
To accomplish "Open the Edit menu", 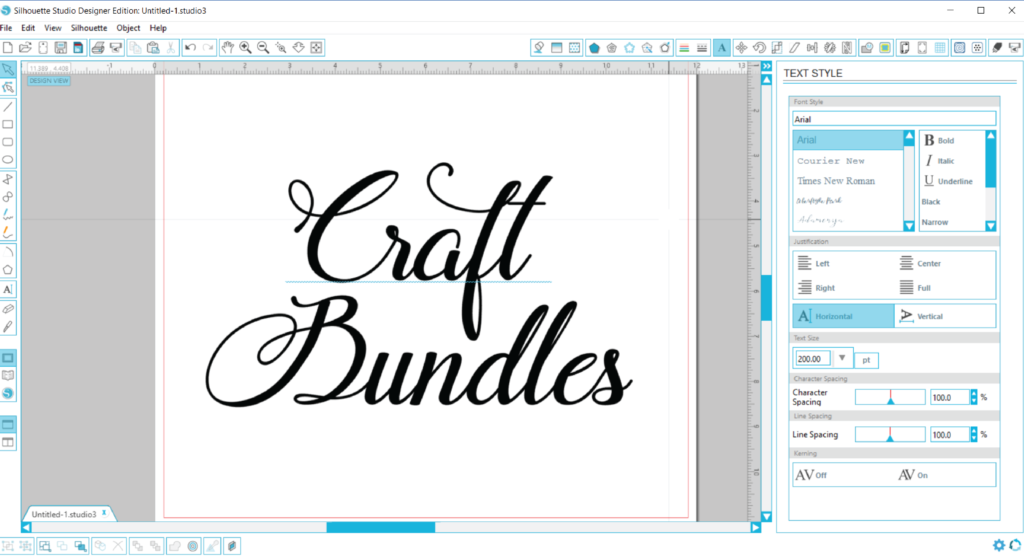I will [28, 28].
